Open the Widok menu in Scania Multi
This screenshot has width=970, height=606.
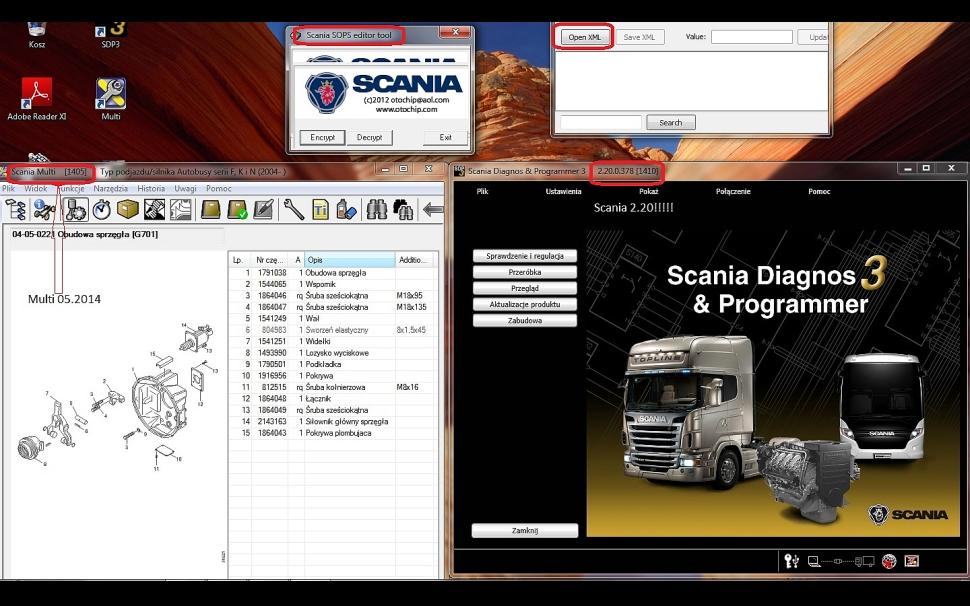point(36,189)
